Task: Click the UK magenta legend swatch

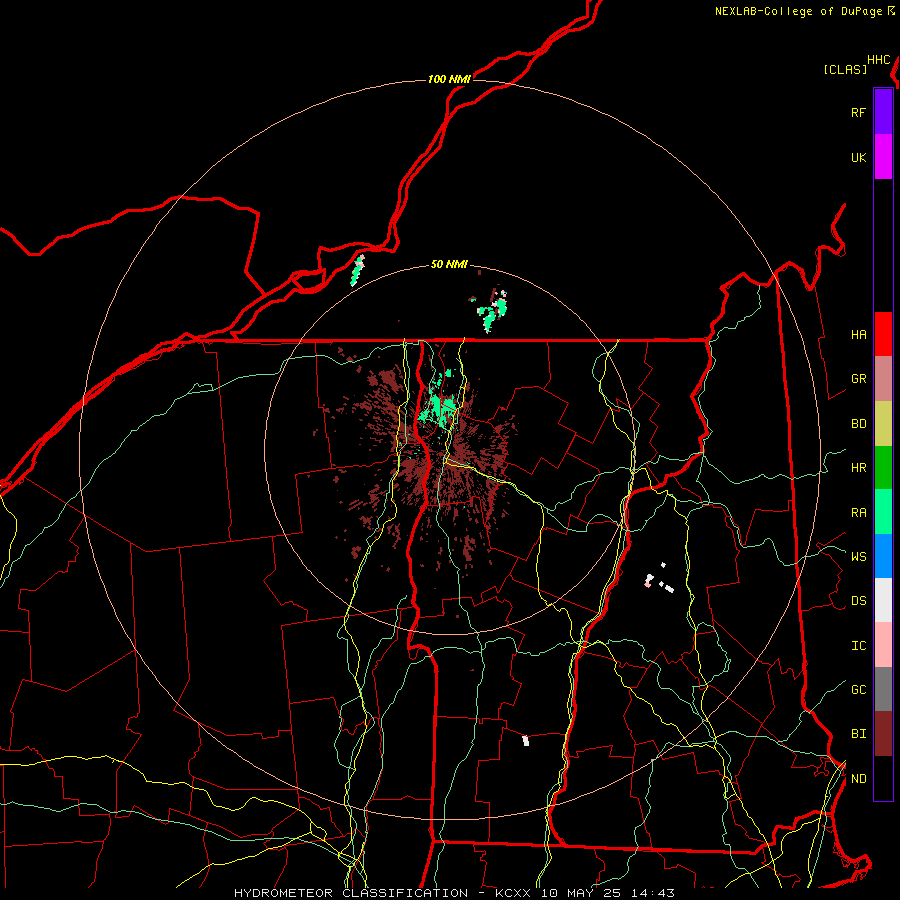Action: coord(883,157)
